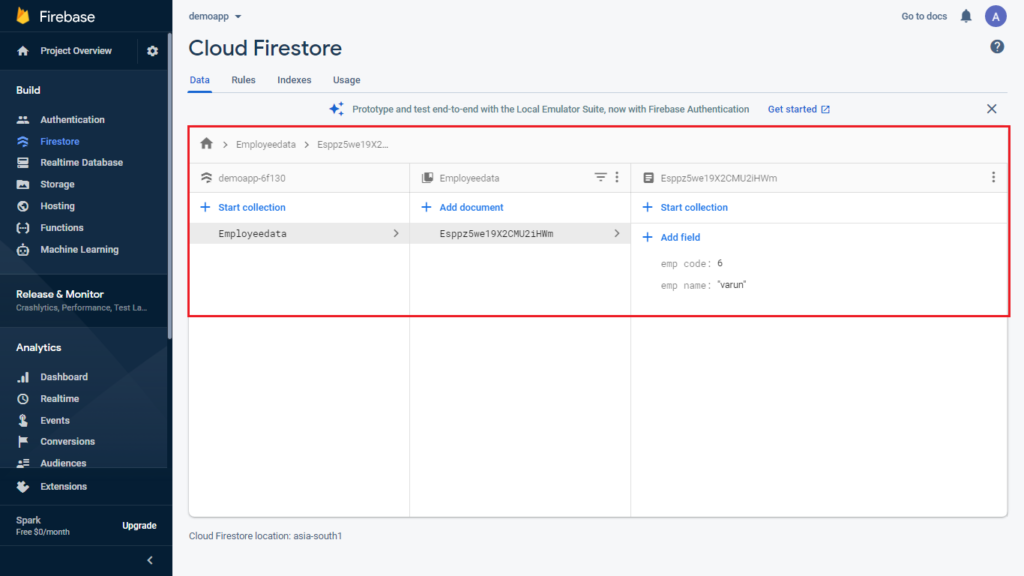The image size is (1024, 576).
Task: Filter Employeedata collection with filter icon
Action: pyautogui.click(x=600, y=177)
